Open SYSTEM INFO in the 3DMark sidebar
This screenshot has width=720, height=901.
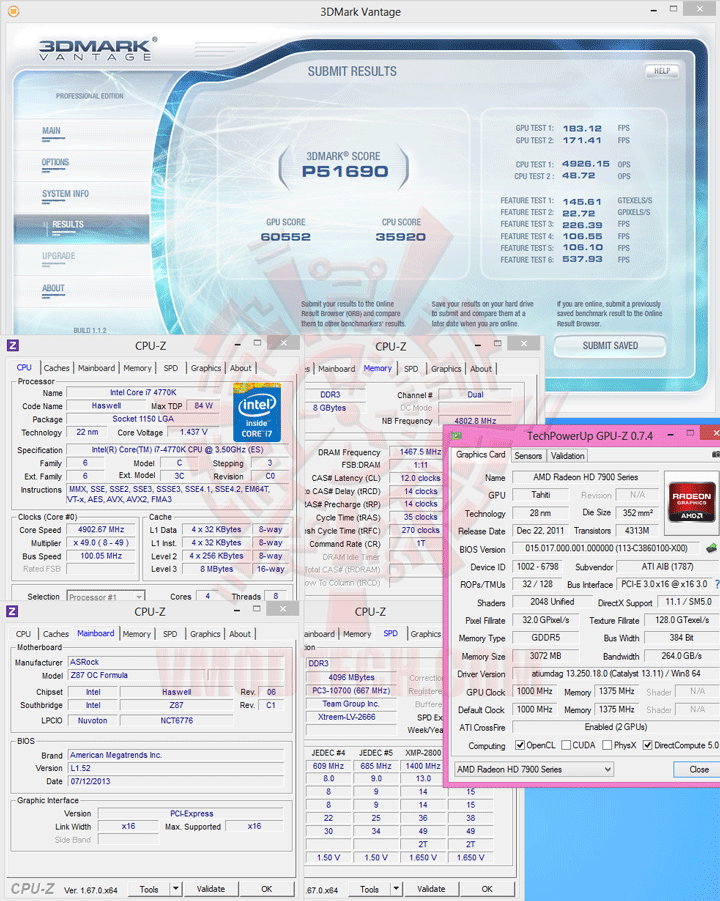click(x=65, y=194)
